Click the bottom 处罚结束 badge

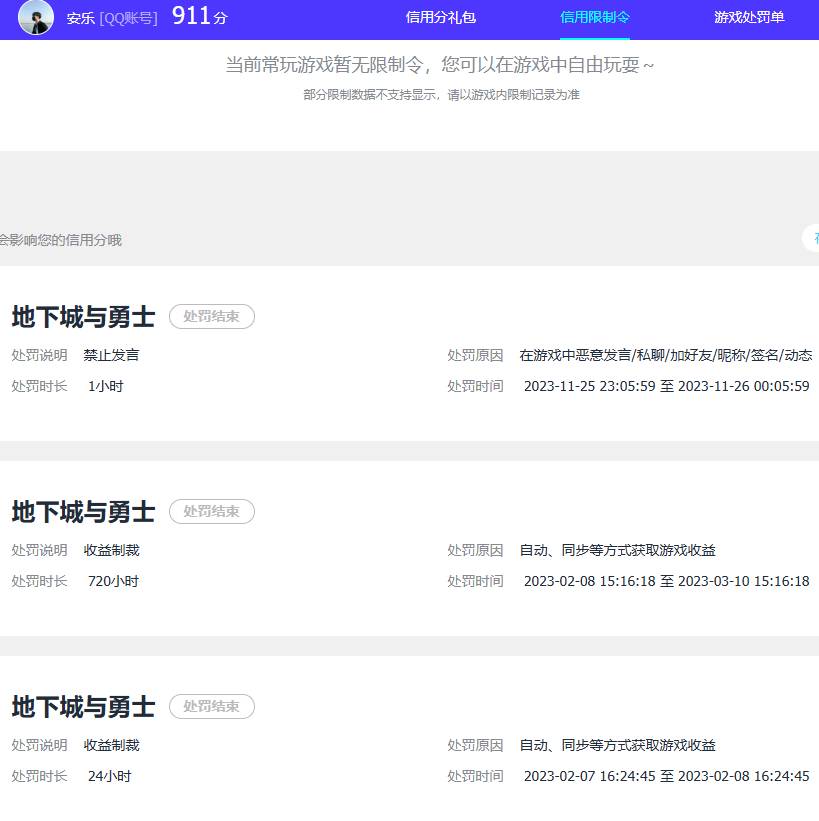211,706
